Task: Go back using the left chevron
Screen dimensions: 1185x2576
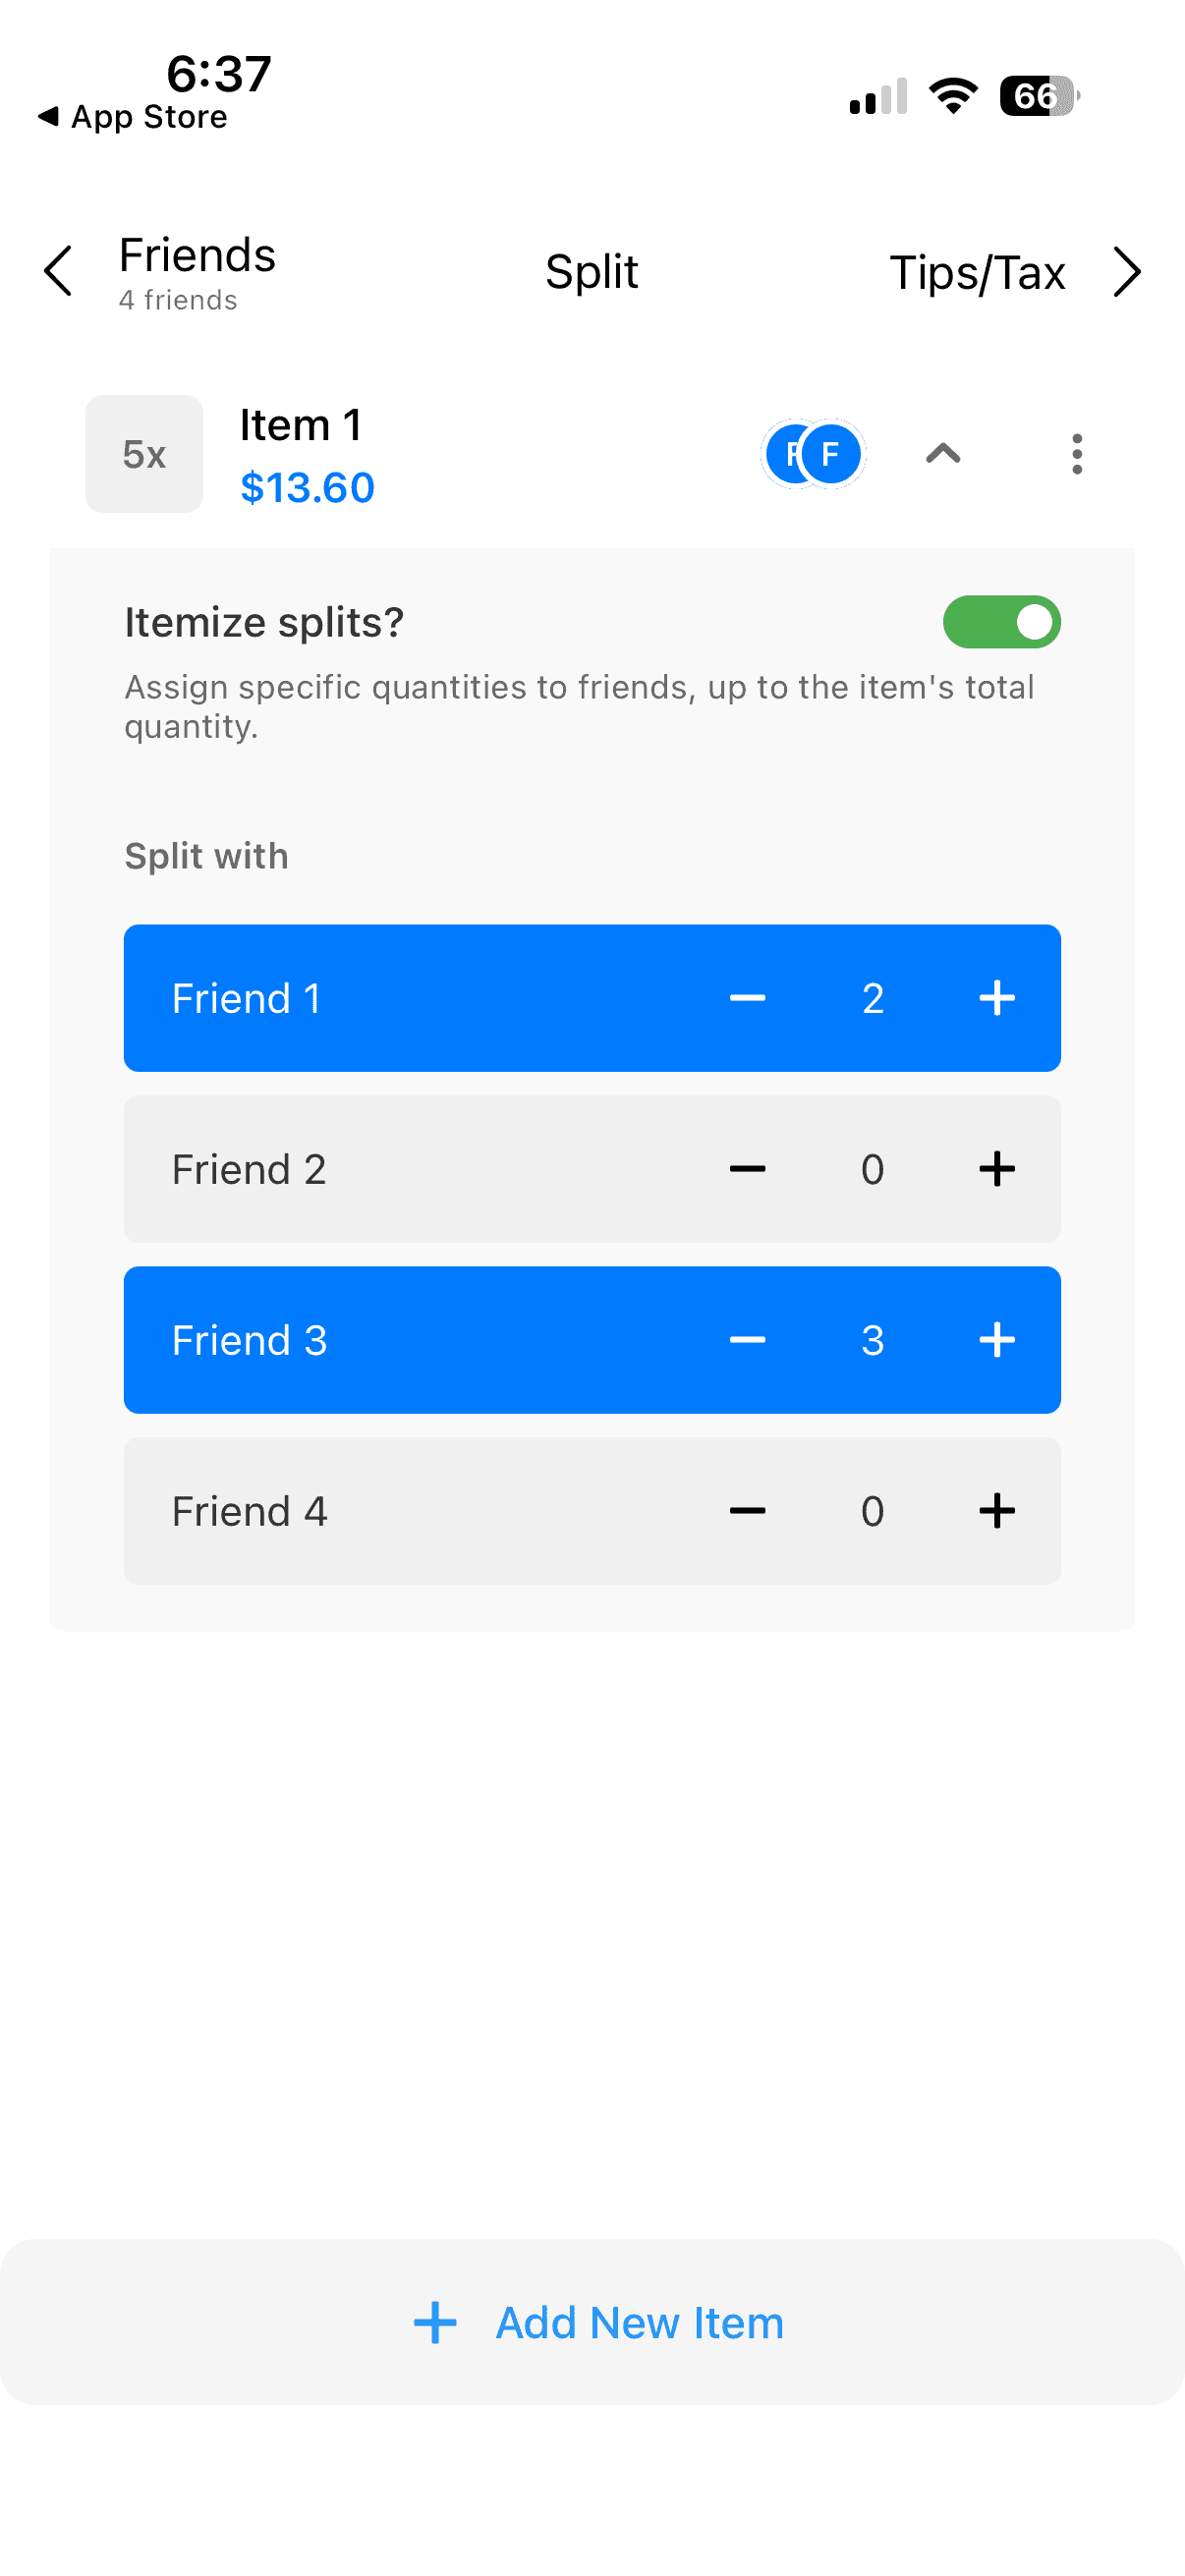Action: click(59, 272)
